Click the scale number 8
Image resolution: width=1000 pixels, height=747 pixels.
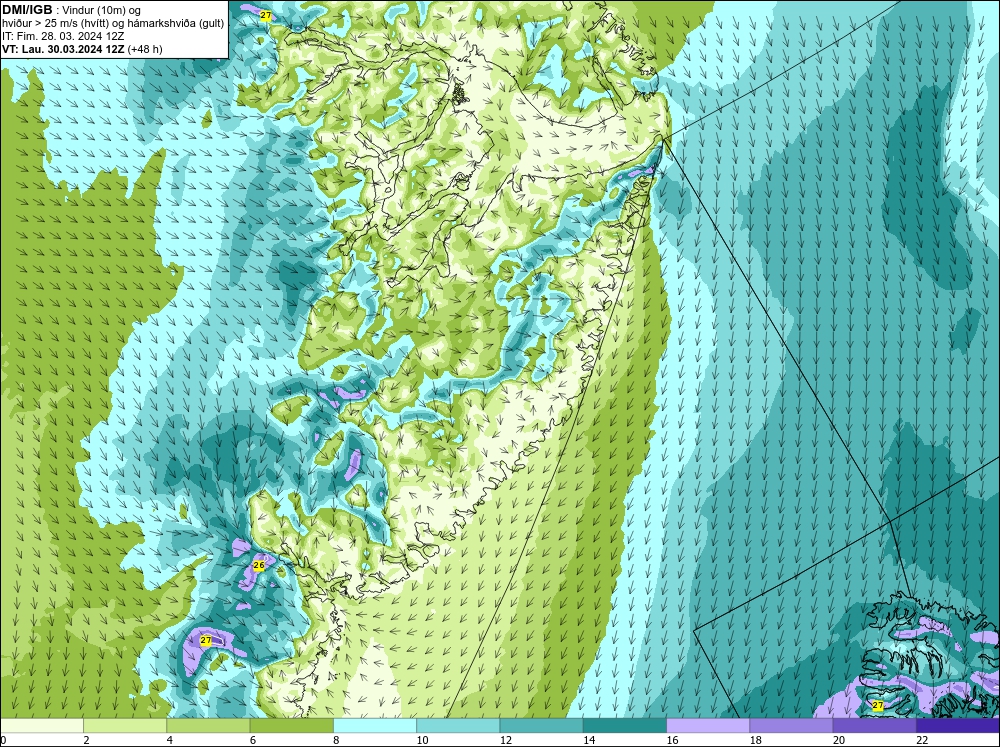point(336,740)
